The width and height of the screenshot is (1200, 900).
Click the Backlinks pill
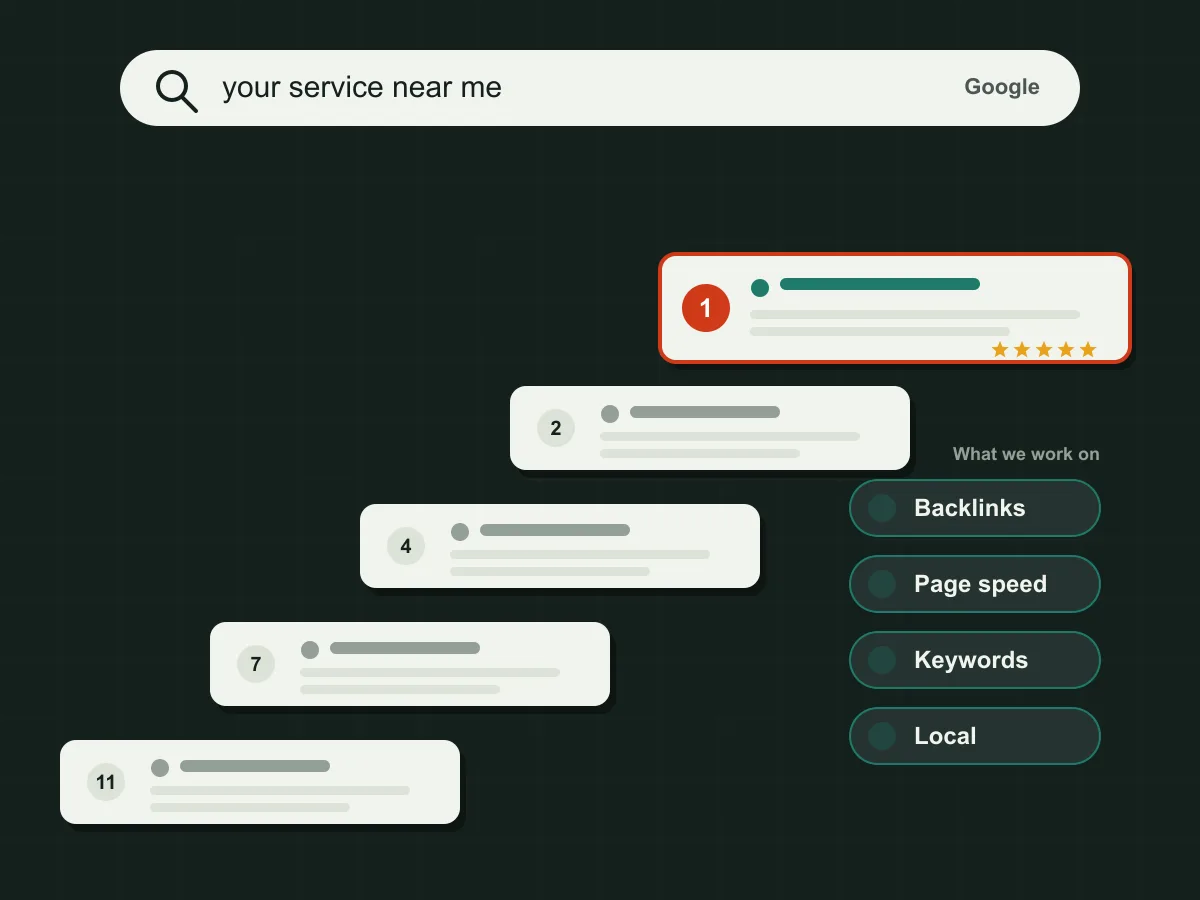tap(975, 508)
